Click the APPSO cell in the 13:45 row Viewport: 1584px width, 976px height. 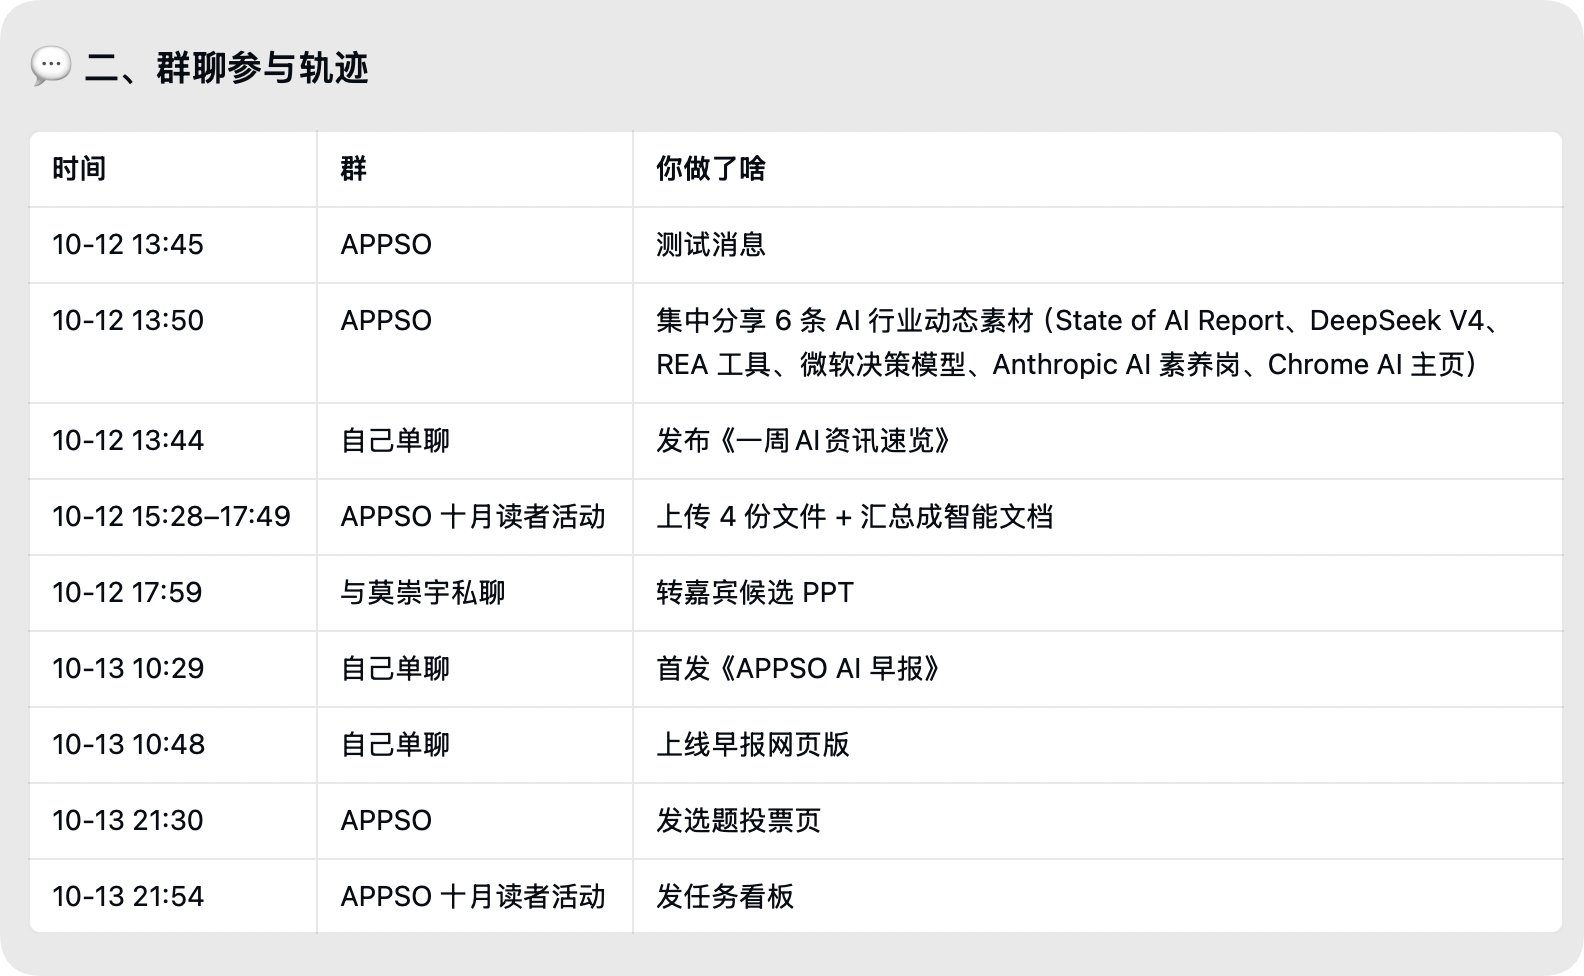386,245
